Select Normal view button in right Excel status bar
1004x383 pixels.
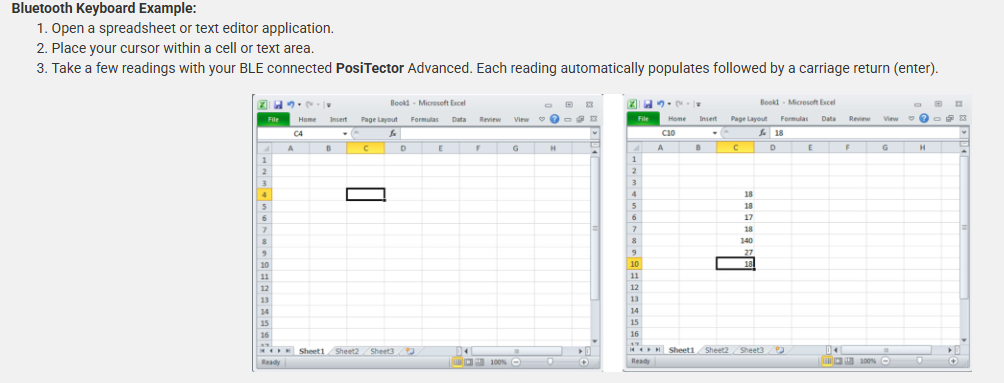[x=827, y=361]
